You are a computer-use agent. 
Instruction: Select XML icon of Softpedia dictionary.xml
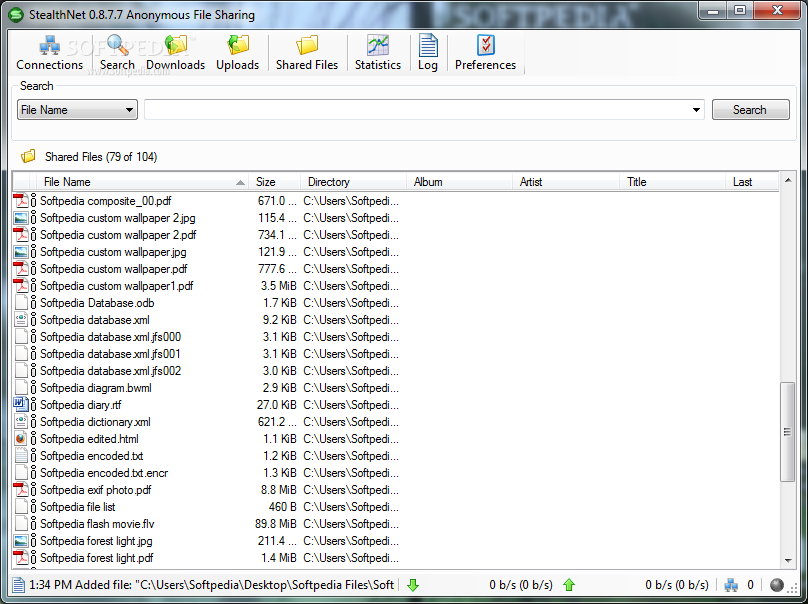point(21,422)
